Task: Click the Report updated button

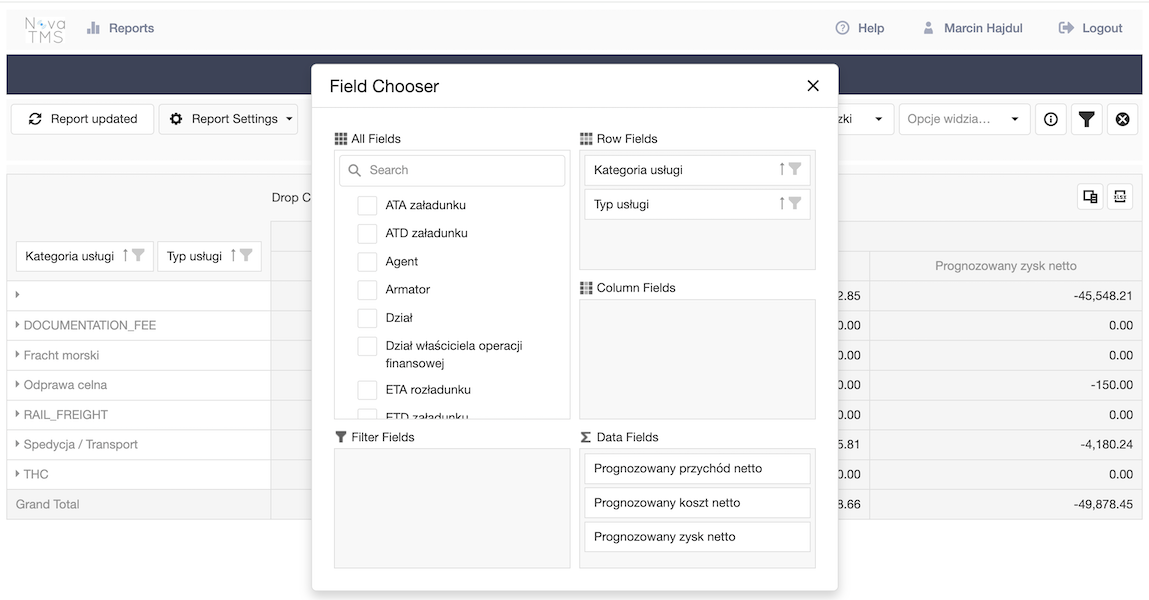Action: (82, 119)
